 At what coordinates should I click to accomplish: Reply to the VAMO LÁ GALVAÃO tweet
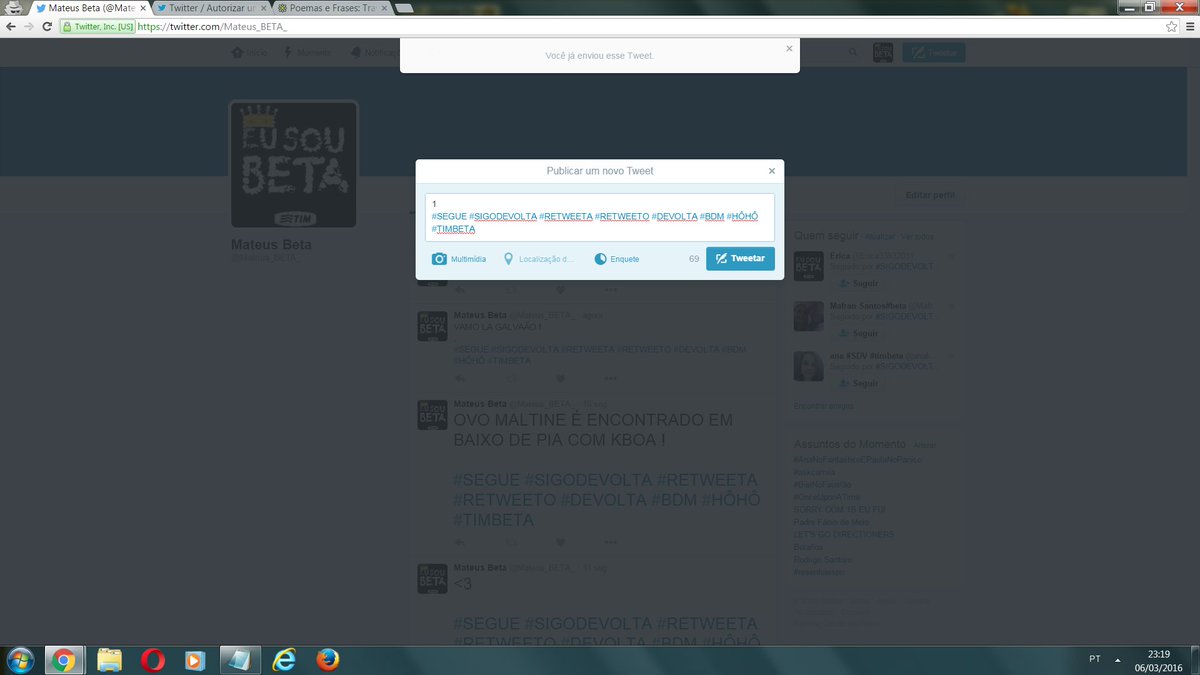(x=460, y=378)
